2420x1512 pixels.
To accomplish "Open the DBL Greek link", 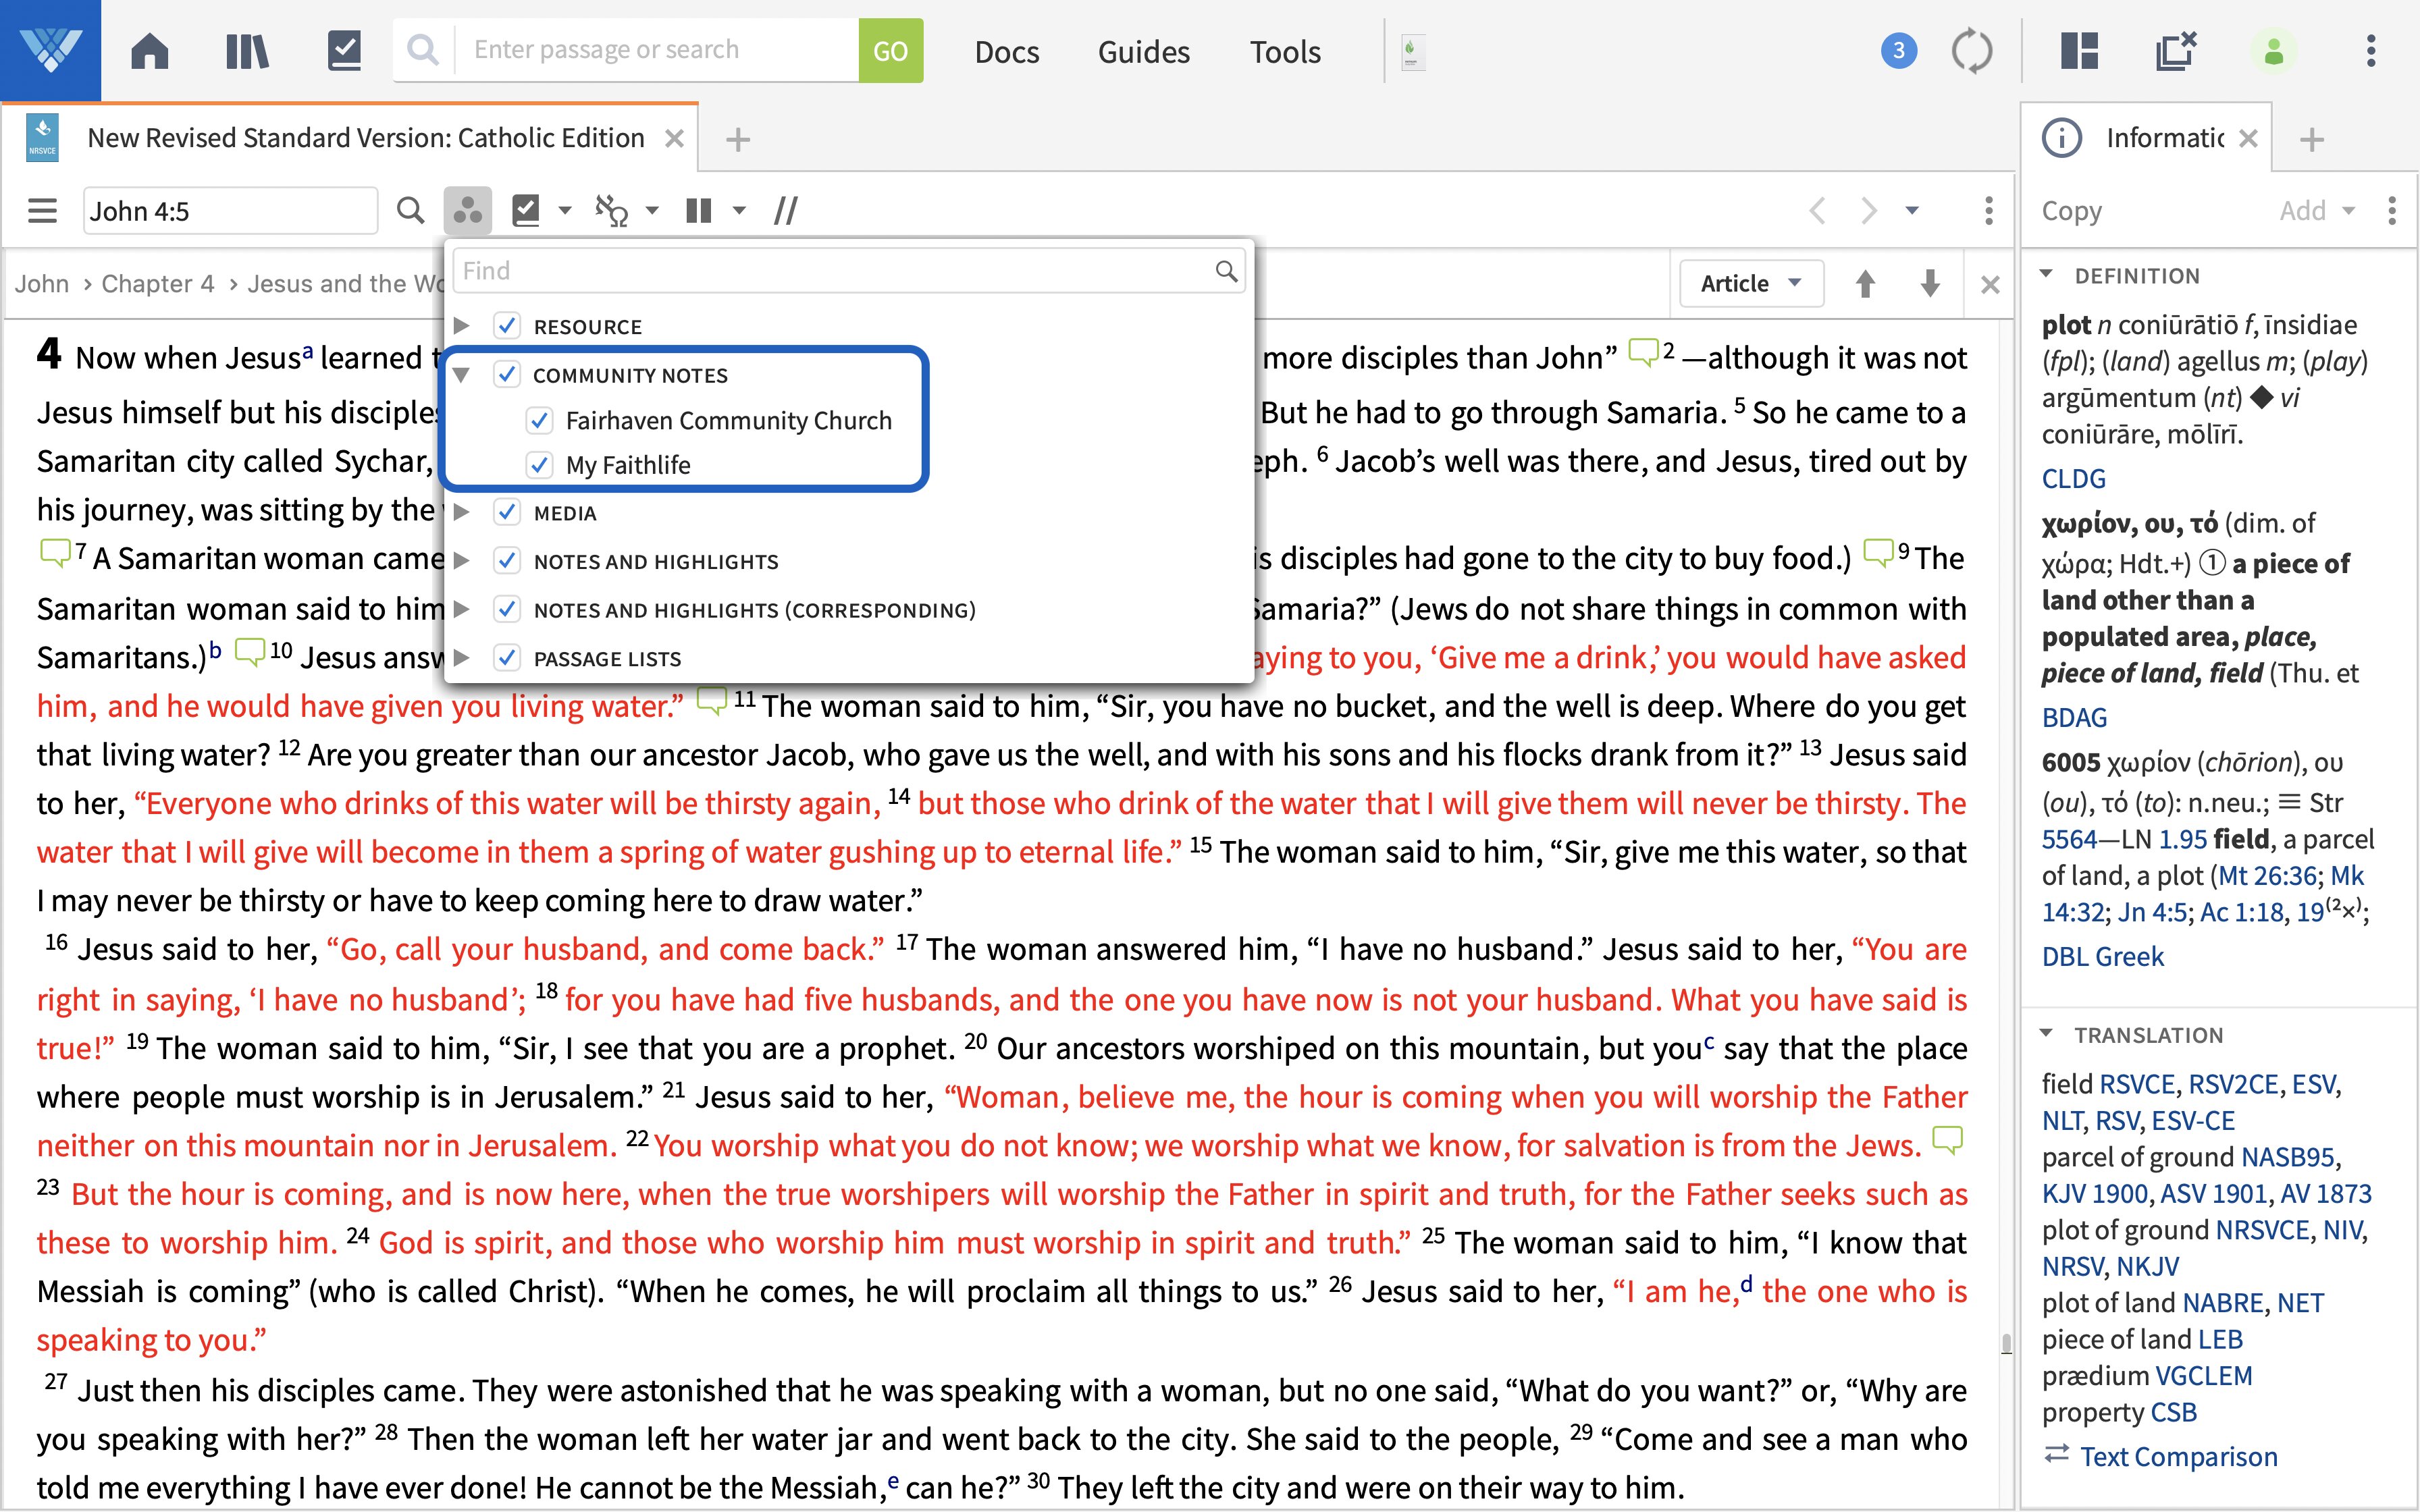I will (x=2102, y=957).
